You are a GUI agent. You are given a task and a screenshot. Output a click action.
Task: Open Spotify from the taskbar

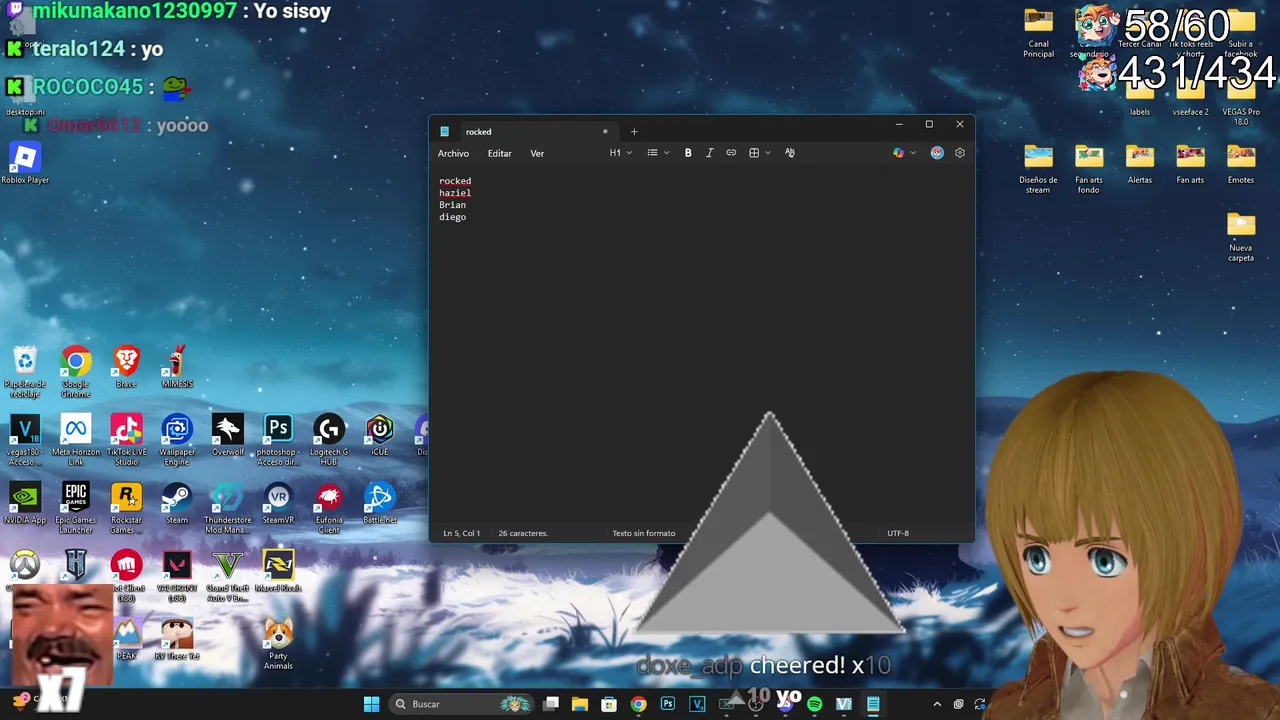click(814, 704)
